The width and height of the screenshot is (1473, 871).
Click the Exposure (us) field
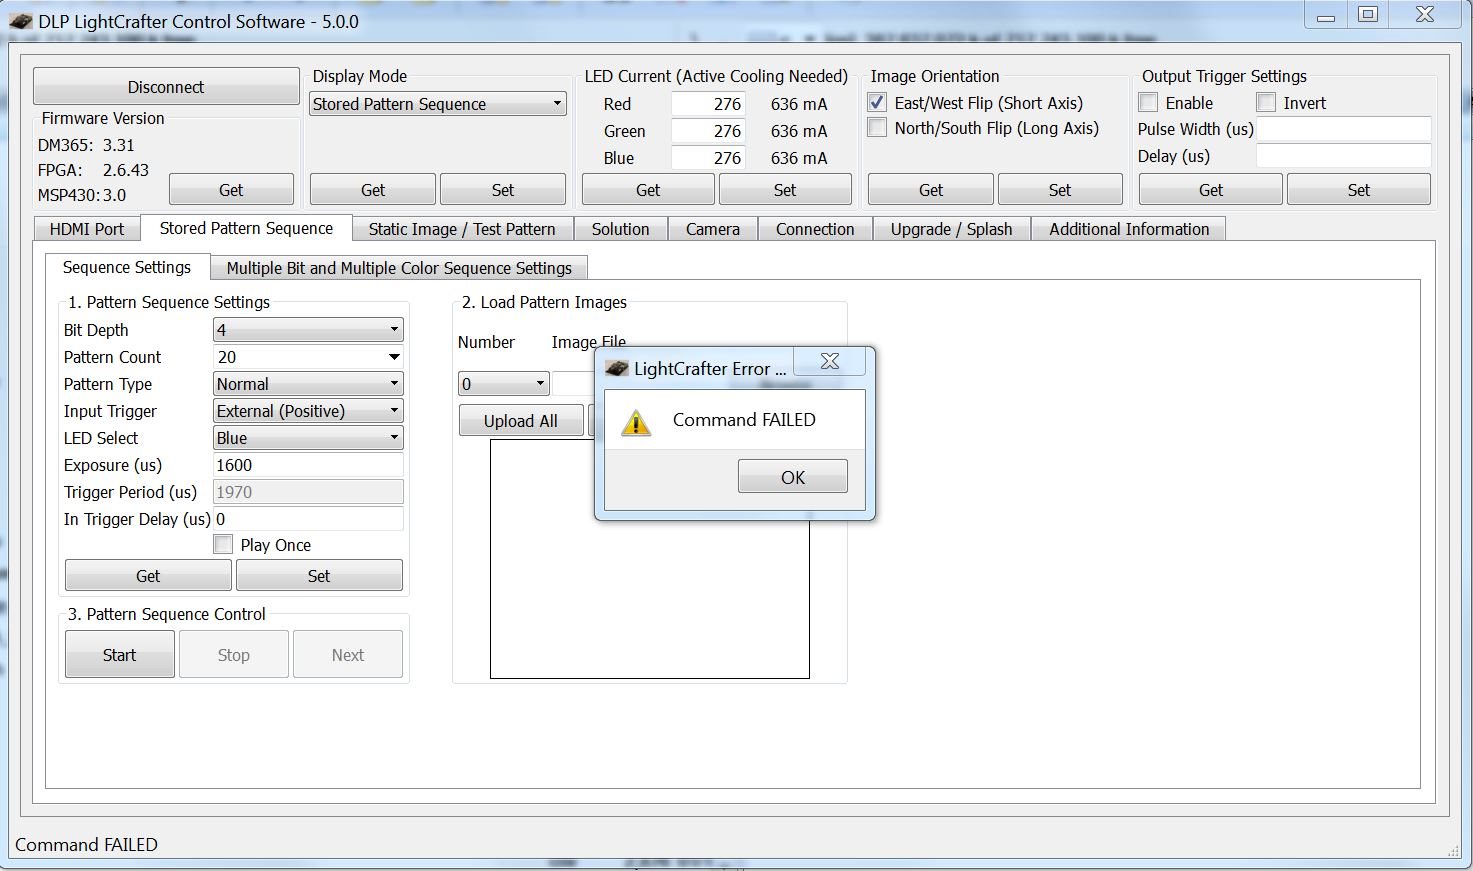pyautogui.click(x=308, y=465)
